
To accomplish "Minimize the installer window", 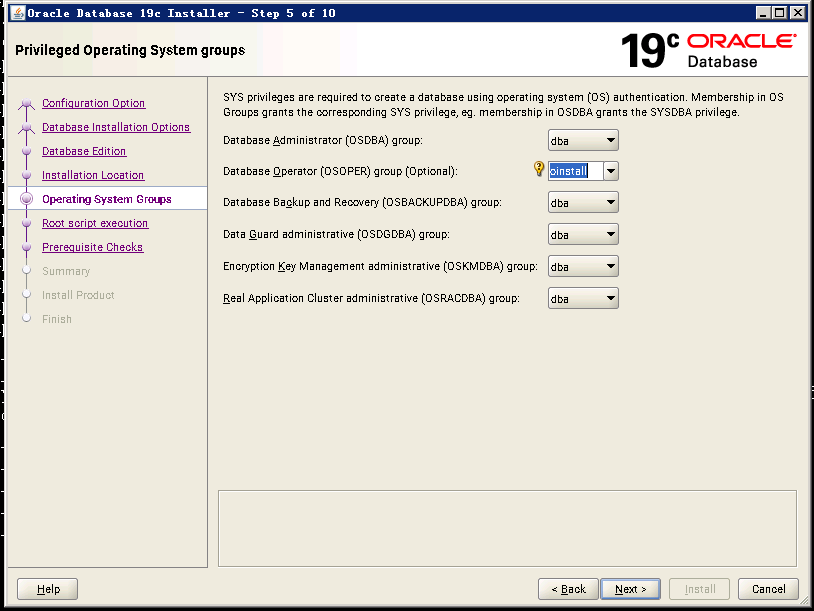I will [763, 13].
